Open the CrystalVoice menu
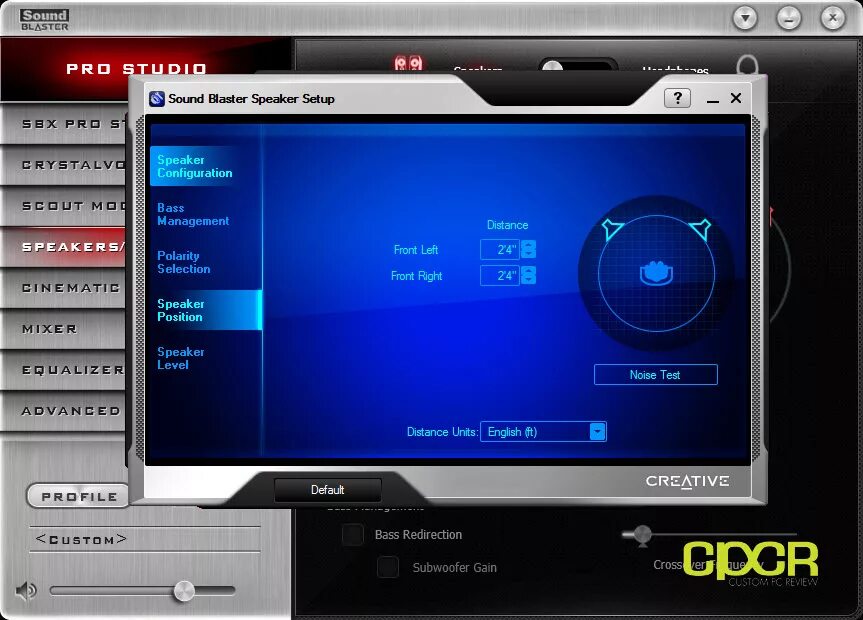The width and height of the screenshot is (863, 620). point(65,165)
